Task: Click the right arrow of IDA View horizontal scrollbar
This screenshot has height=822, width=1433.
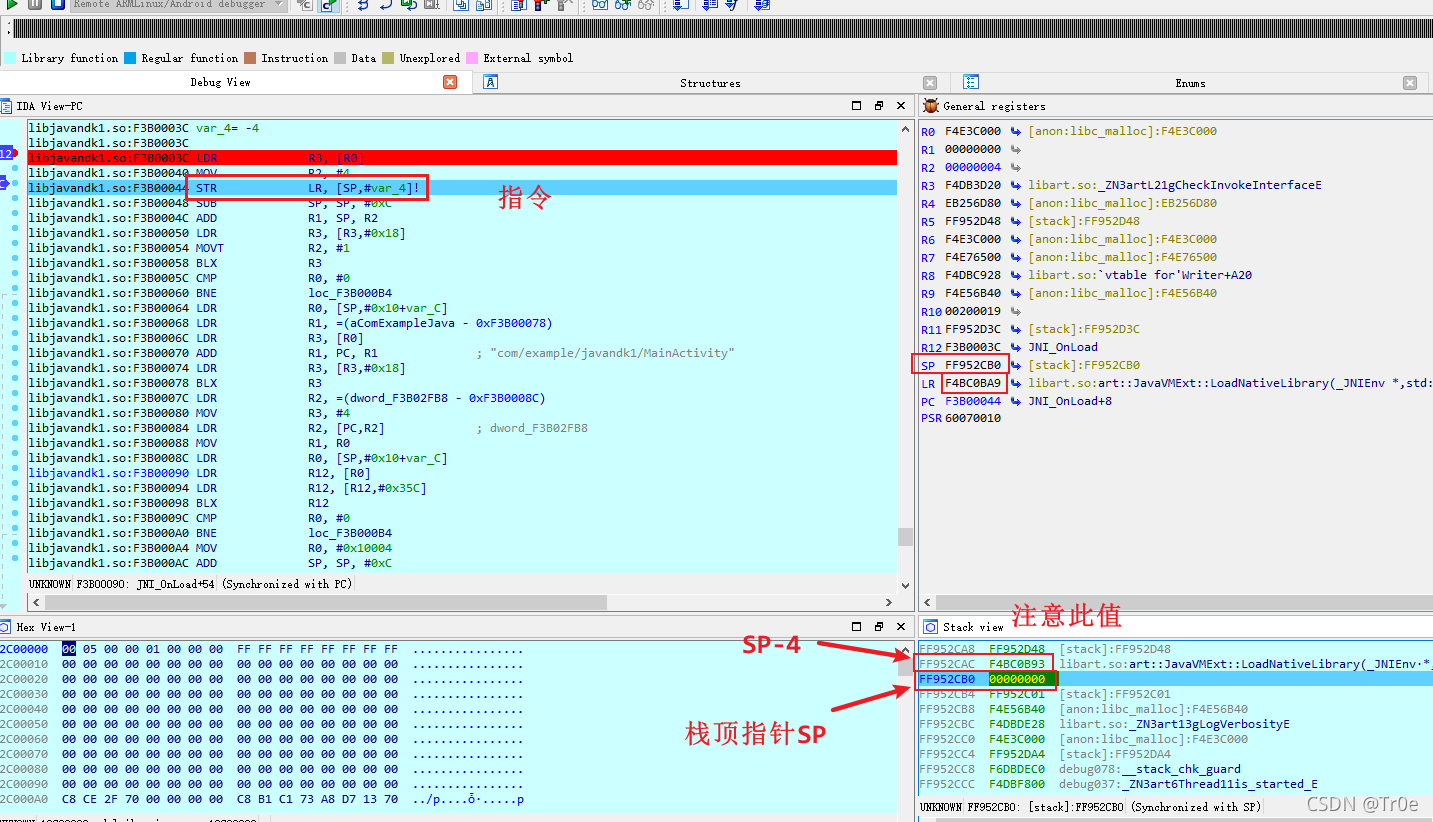Action: click(x=890, y=603)
